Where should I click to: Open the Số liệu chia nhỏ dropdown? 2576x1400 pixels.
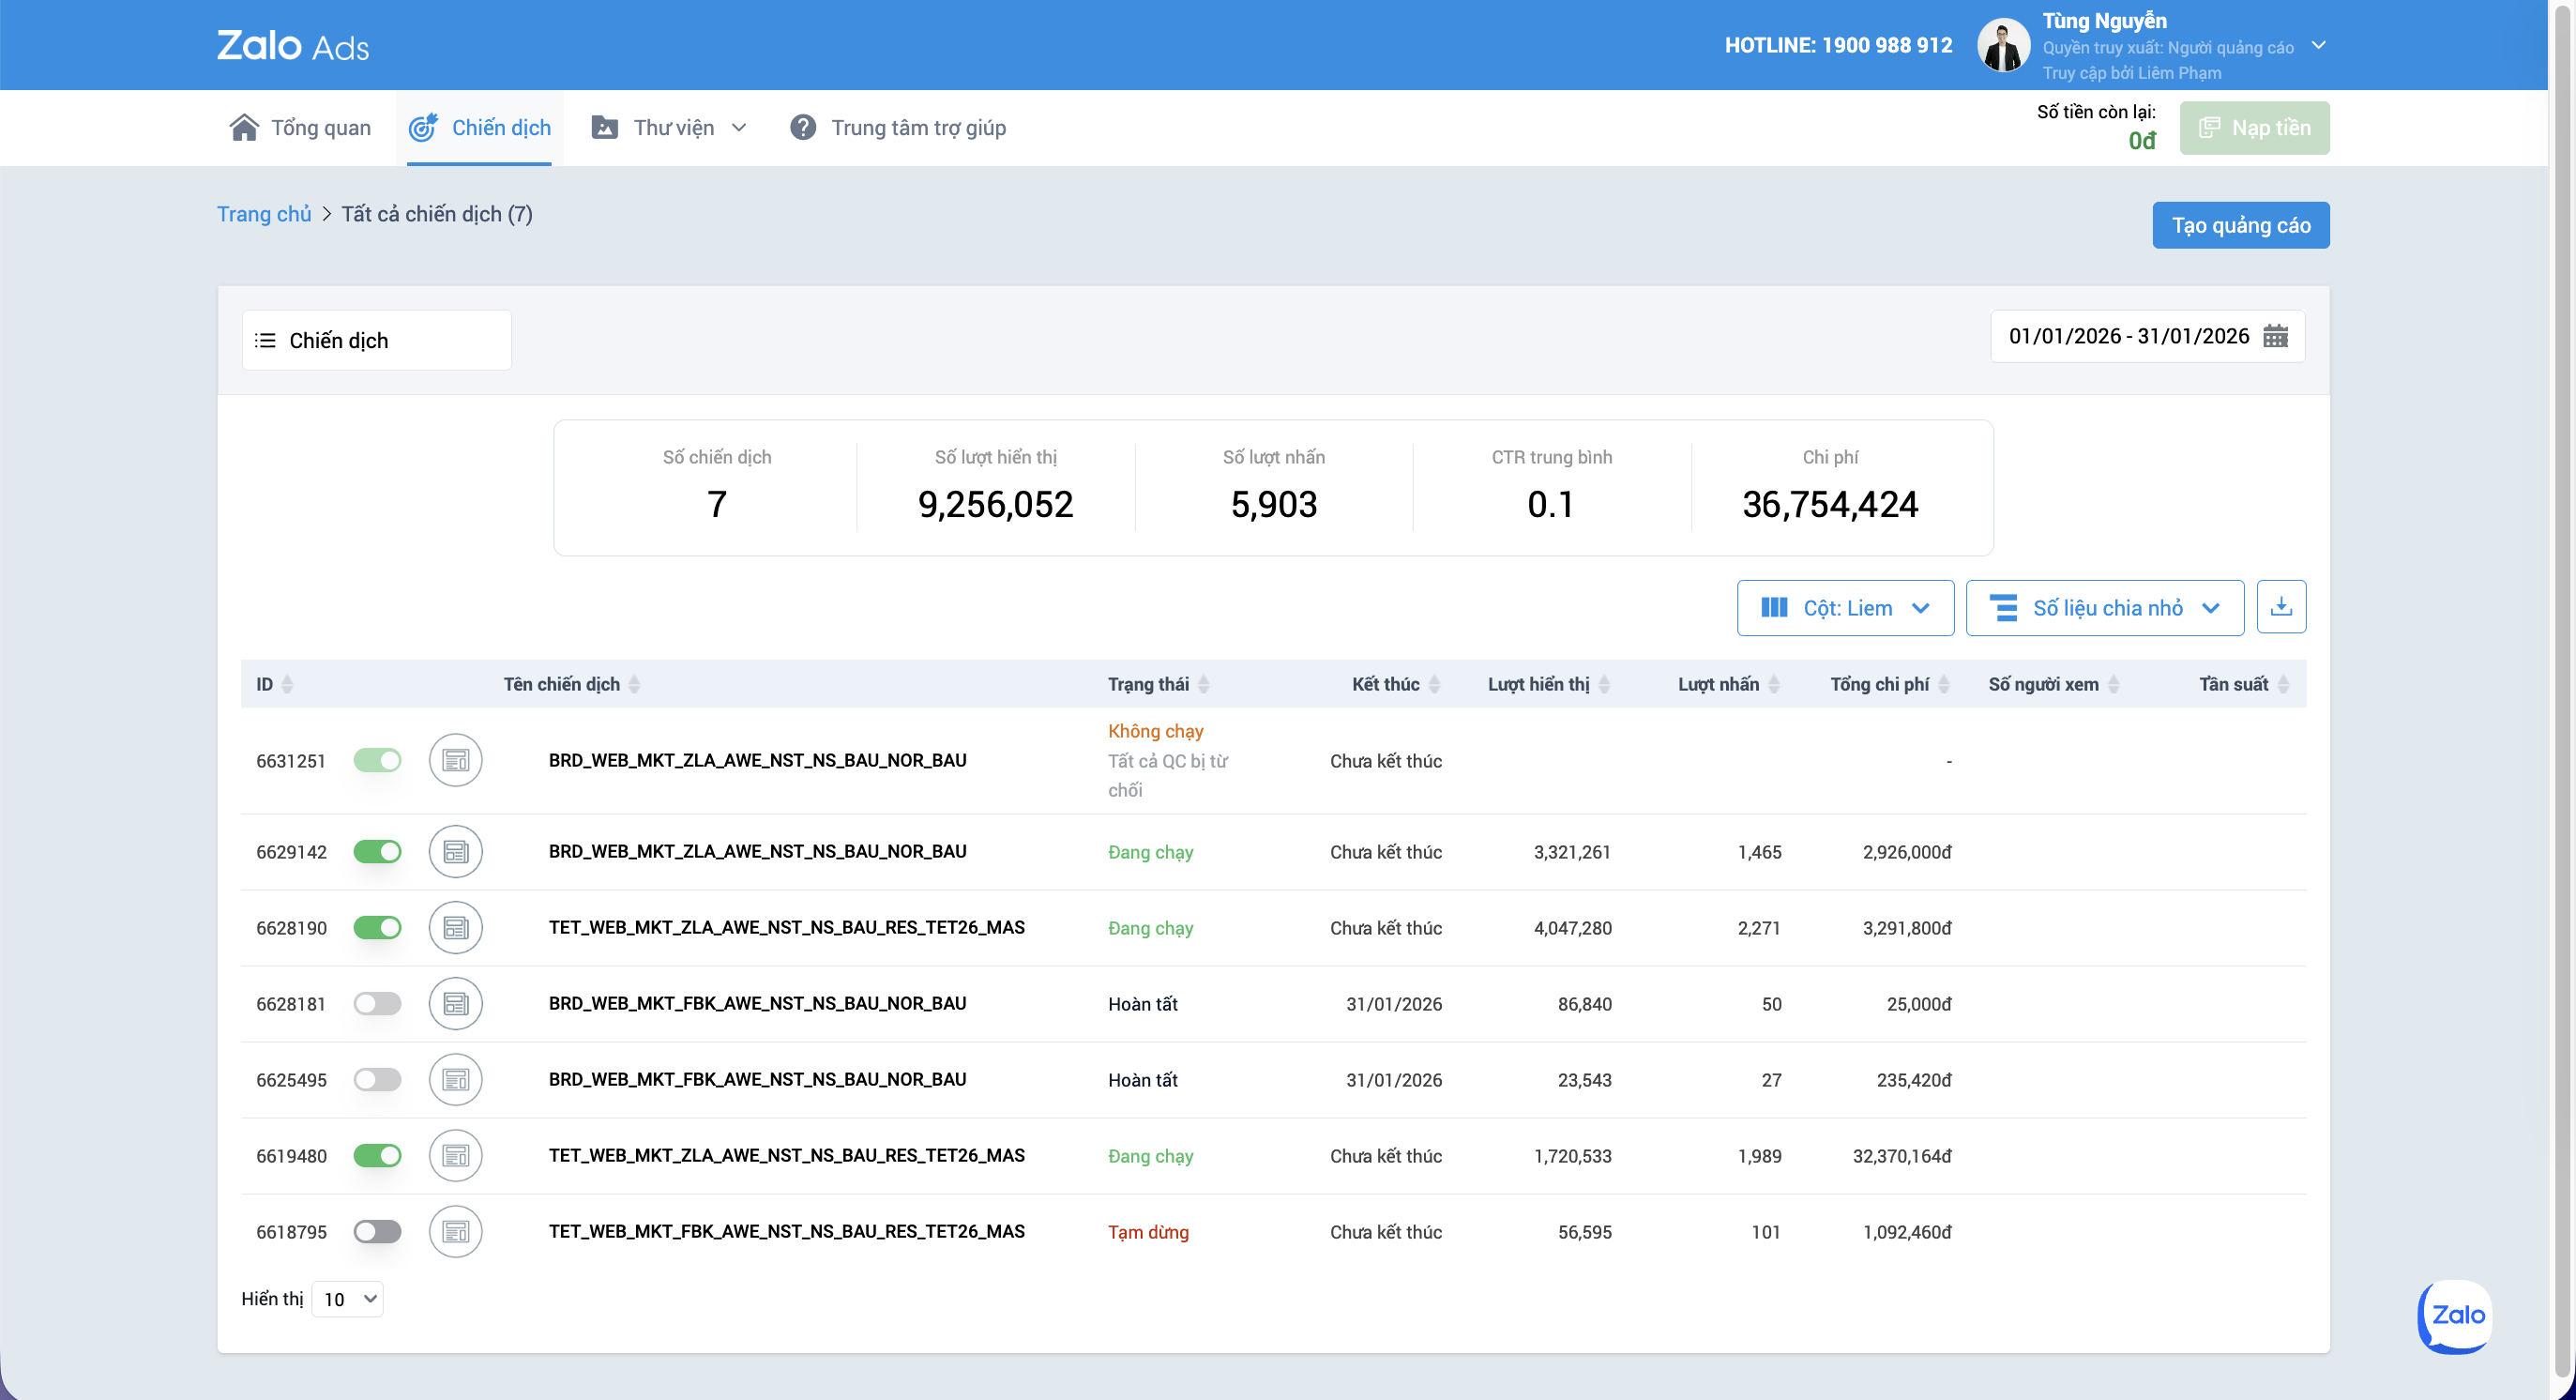(x=2104, y=607)
